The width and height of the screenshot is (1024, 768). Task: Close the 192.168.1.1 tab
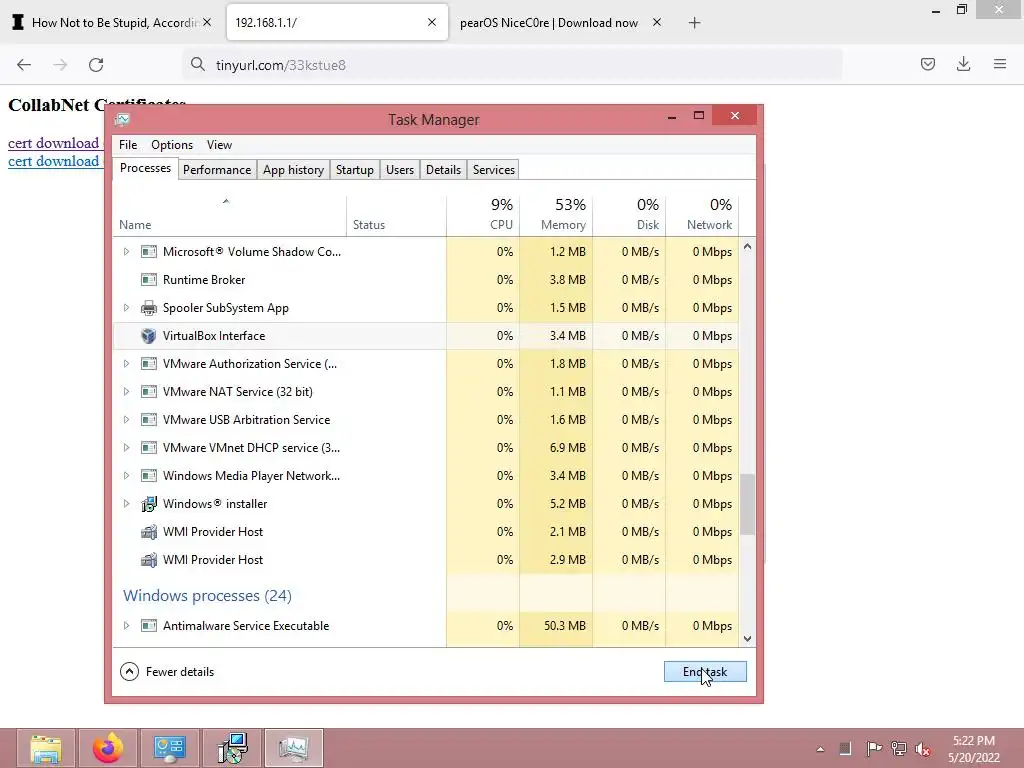point(432,22)
